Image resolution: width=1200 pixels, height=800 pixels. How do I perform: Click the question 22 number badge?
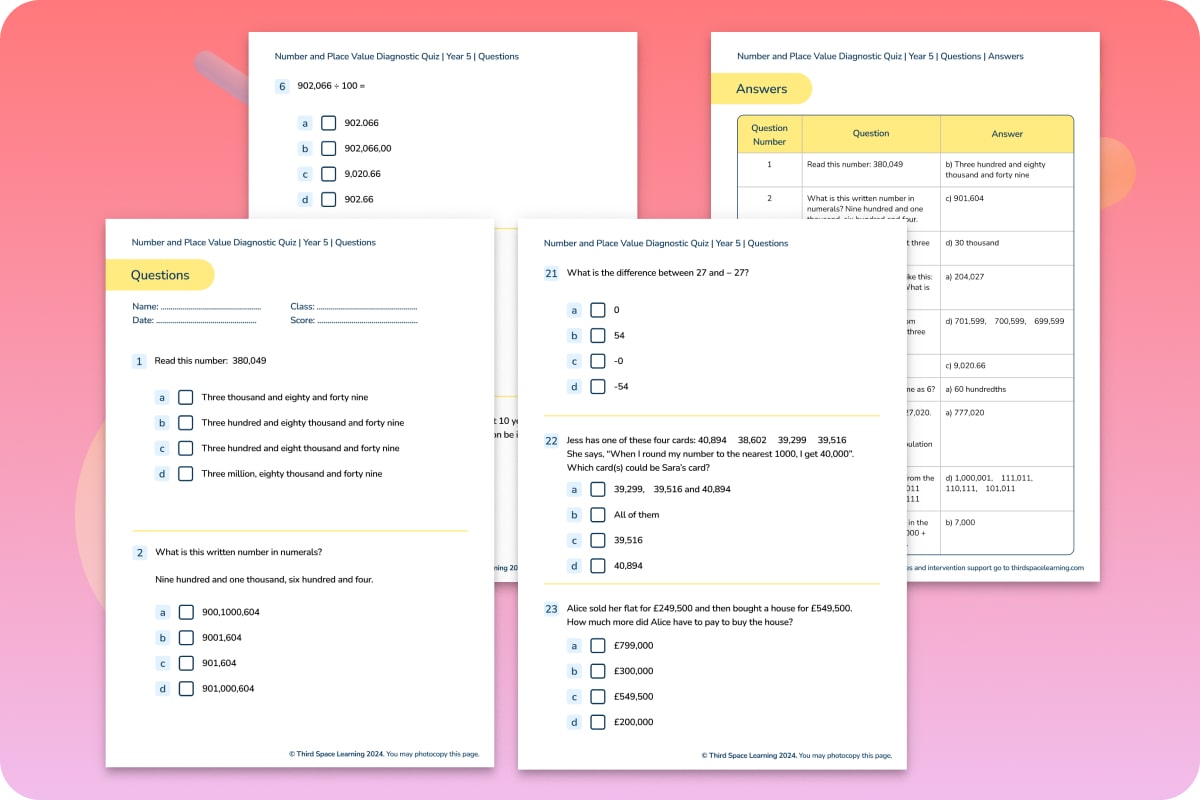click(550, 440)
